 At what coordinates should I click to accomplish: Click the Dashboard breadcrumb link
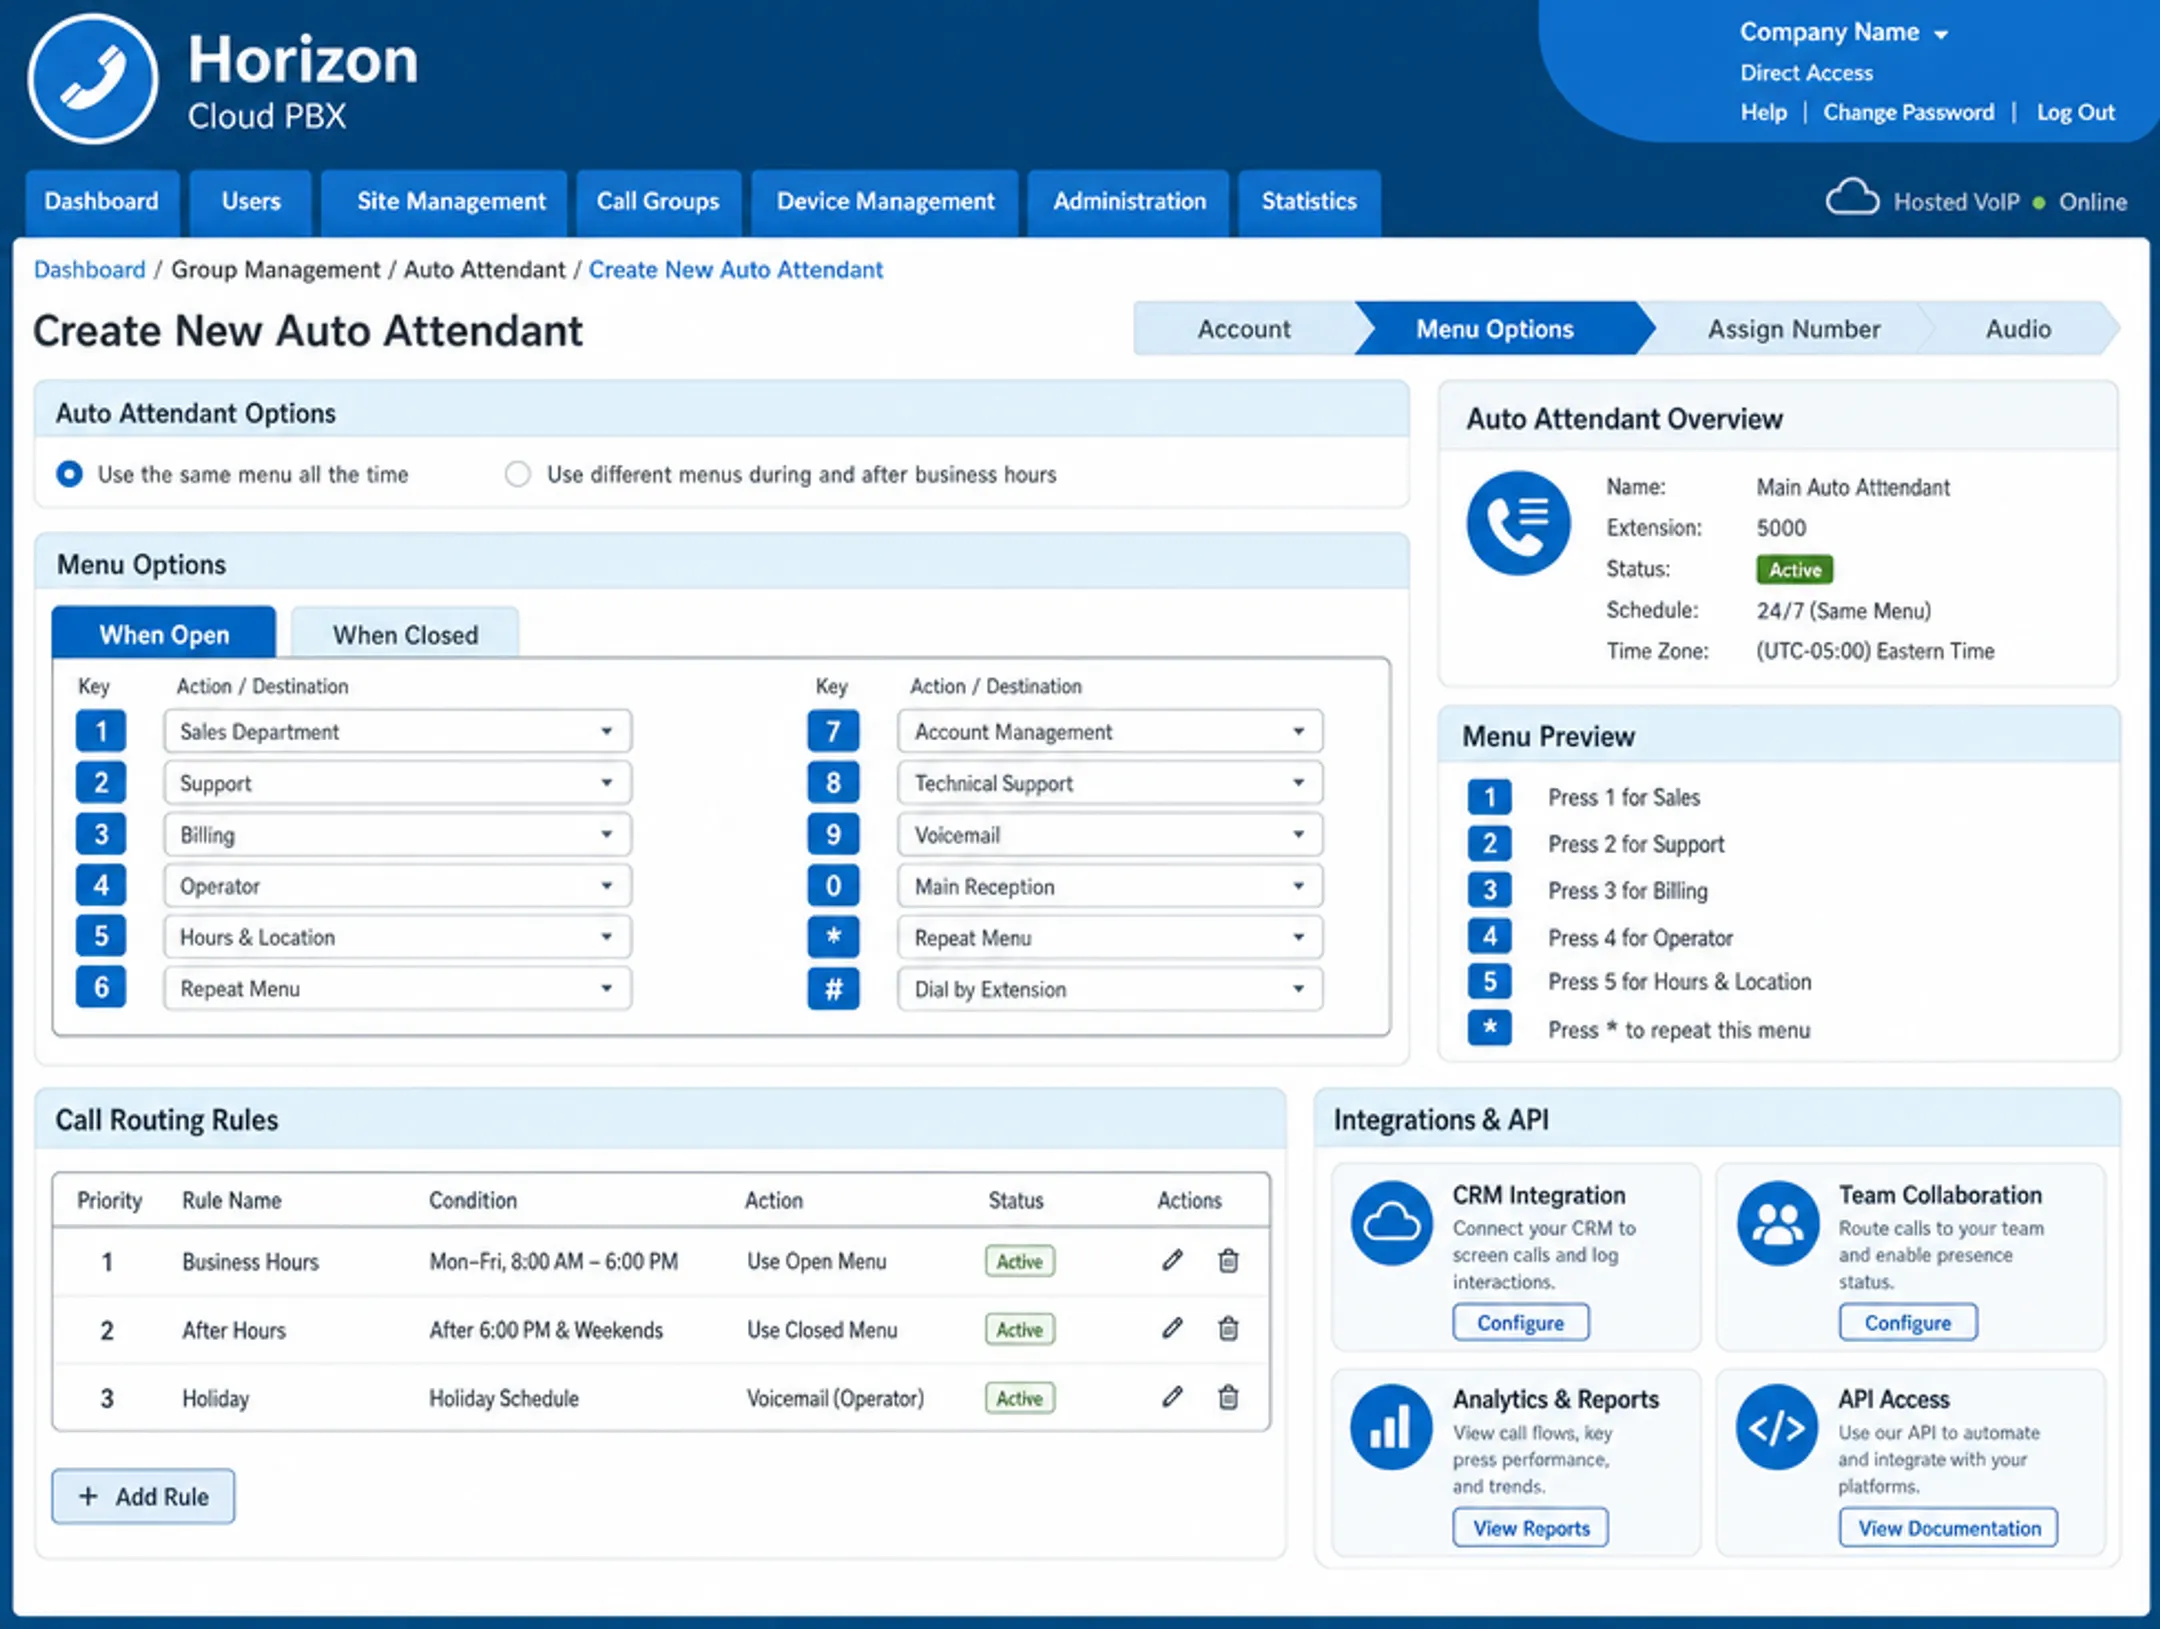pyautogui.click(x=89, y=269)
